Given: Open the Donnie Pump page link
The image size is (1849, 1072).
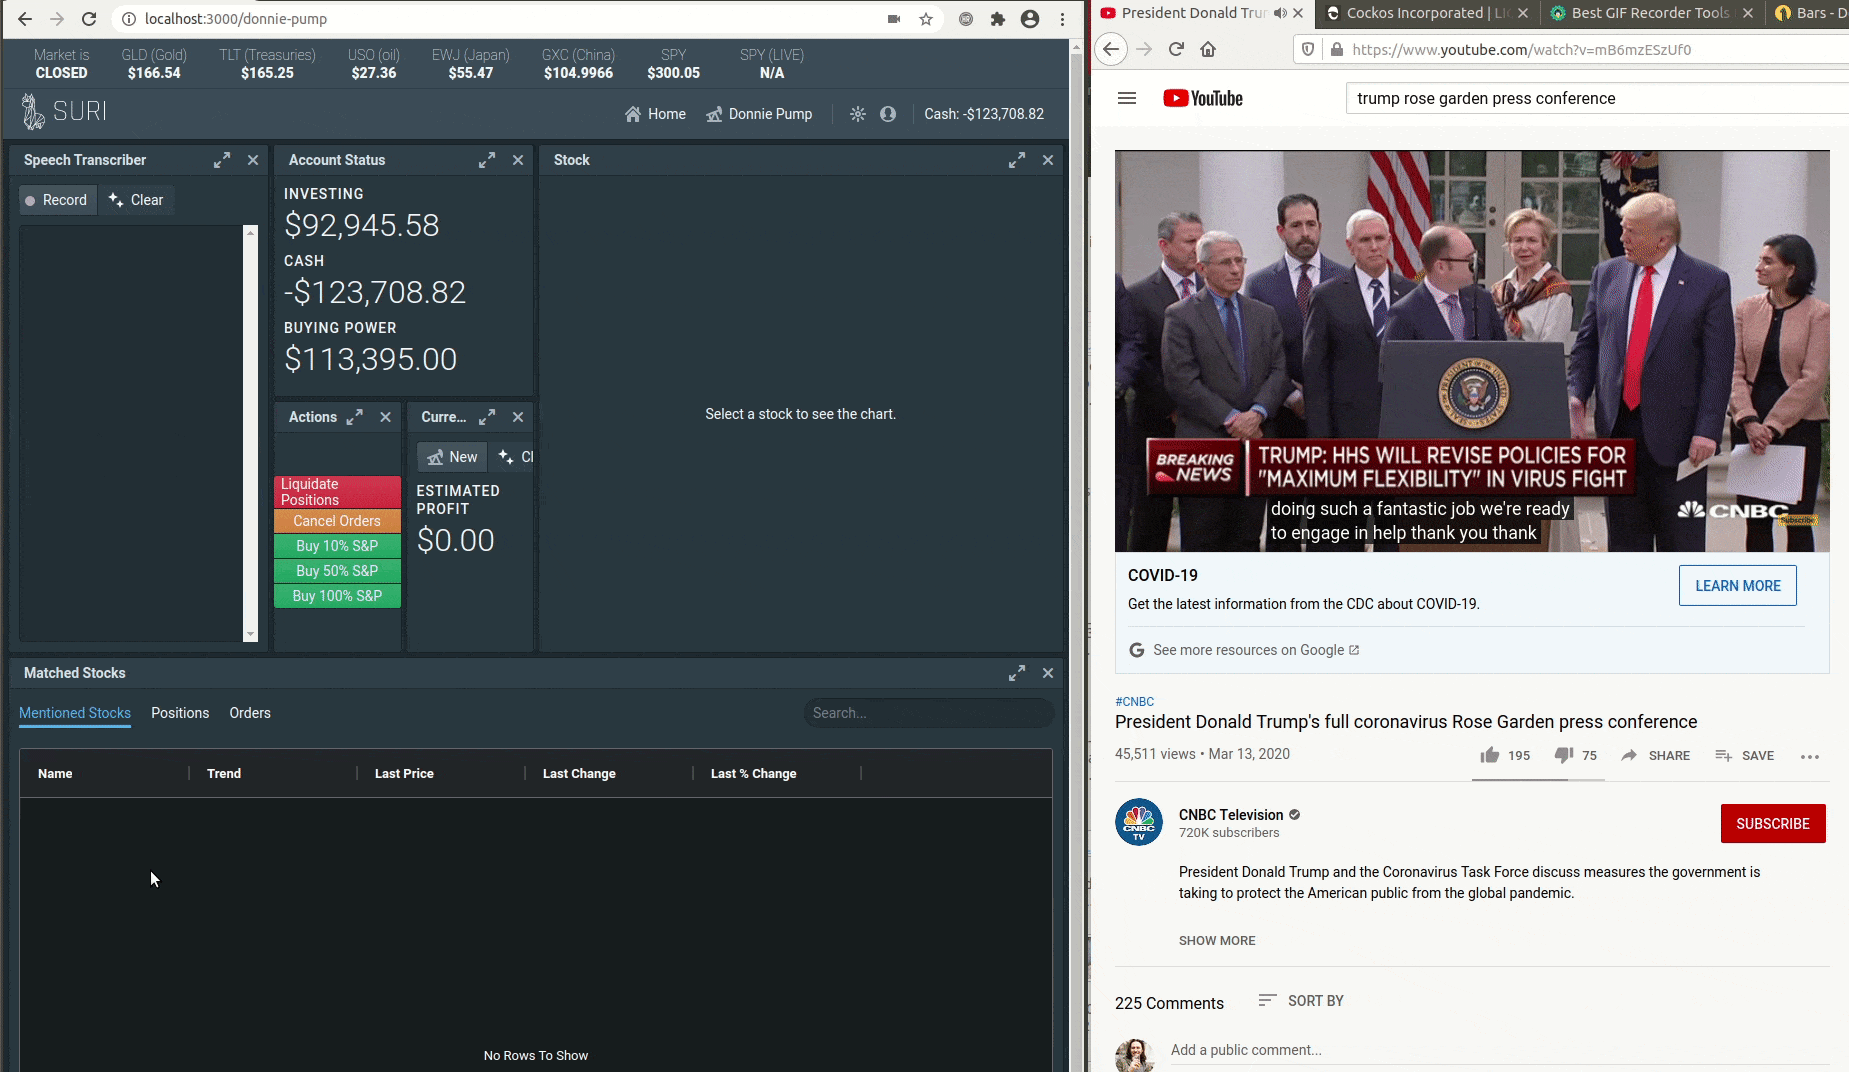Looking at the screenshot, I should click(759, 114).
